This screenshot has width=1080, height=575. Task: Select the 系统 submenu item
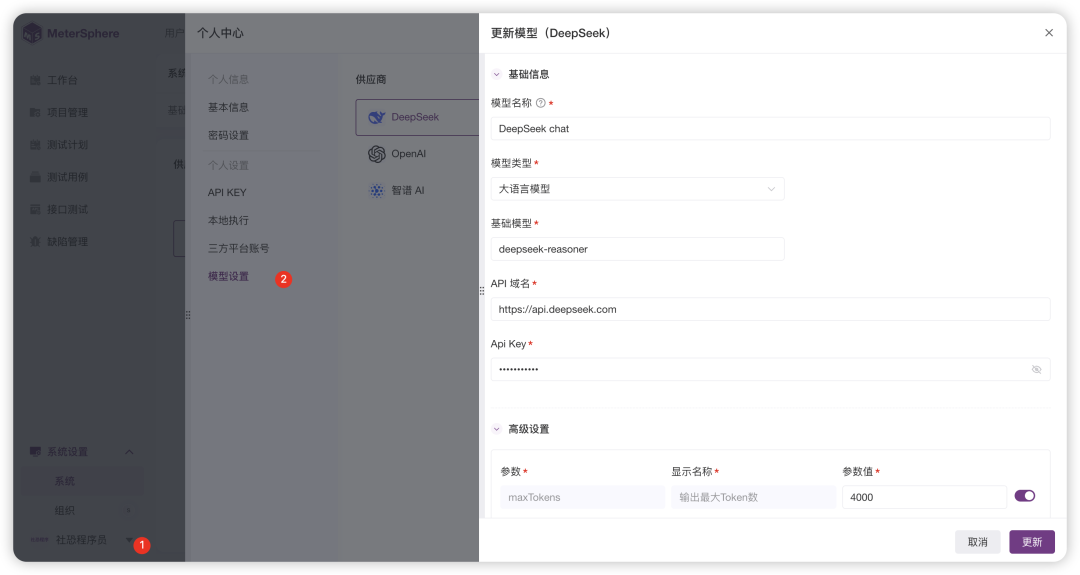64,481
